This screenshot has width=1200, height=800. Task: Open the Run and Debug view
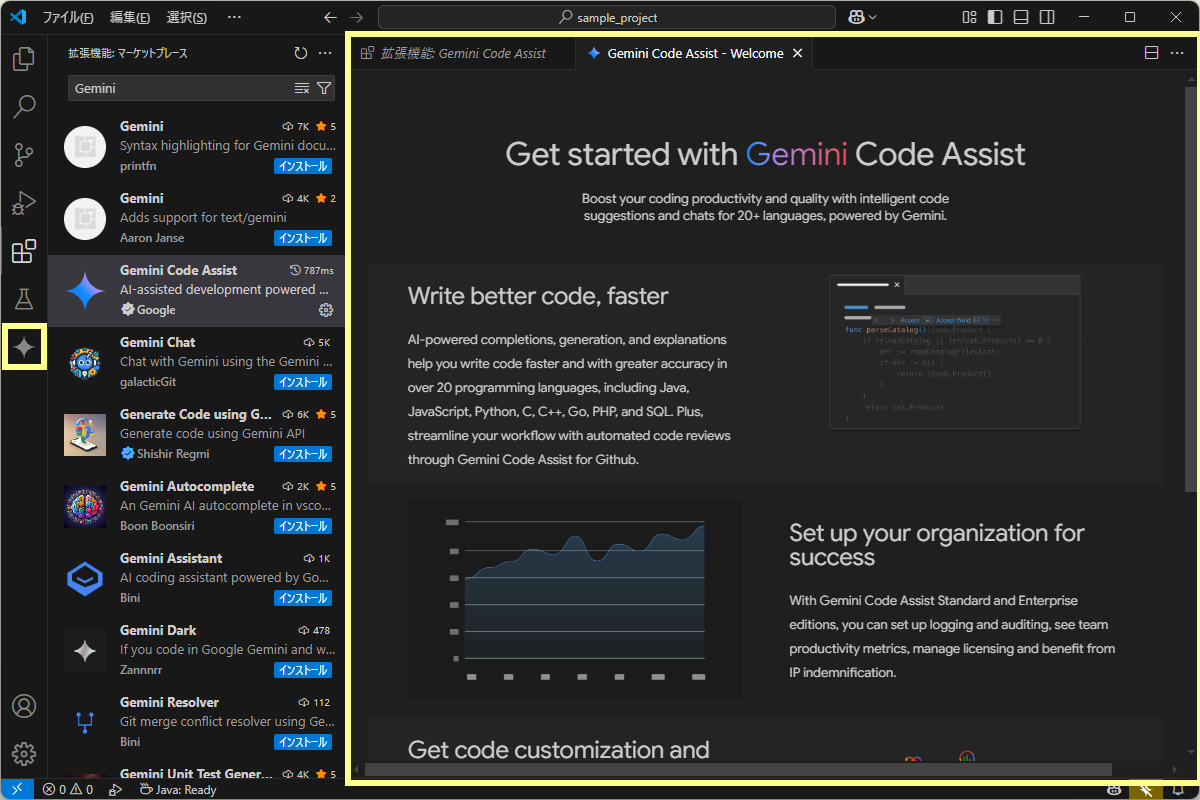(x=24, y=203)
